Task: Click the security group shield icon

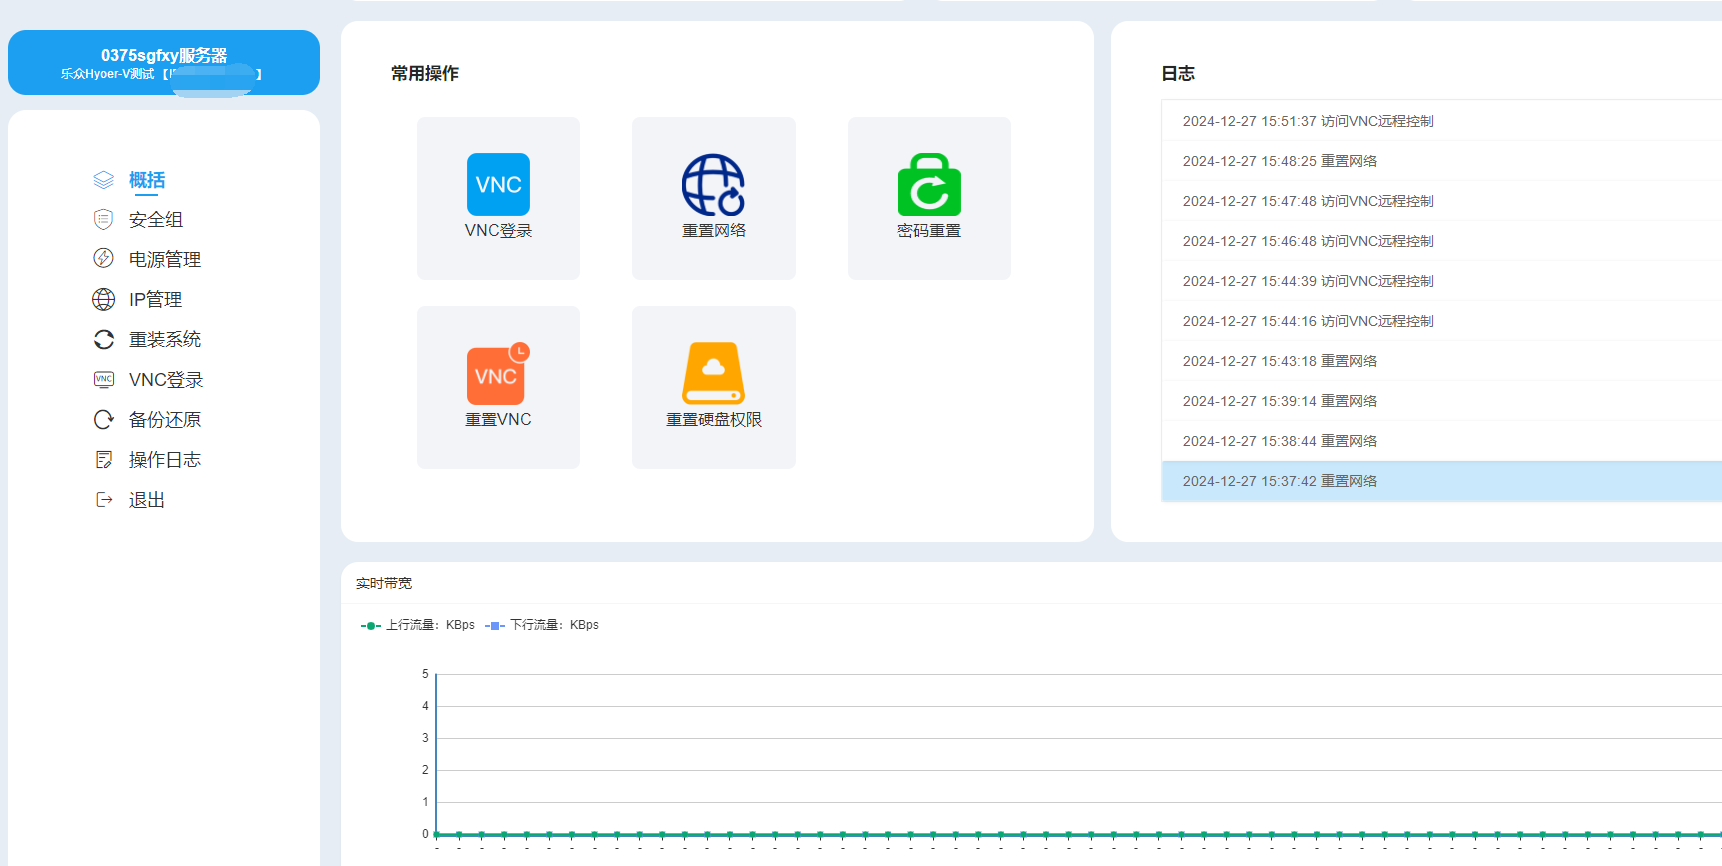Action: [x=103, y=219]
